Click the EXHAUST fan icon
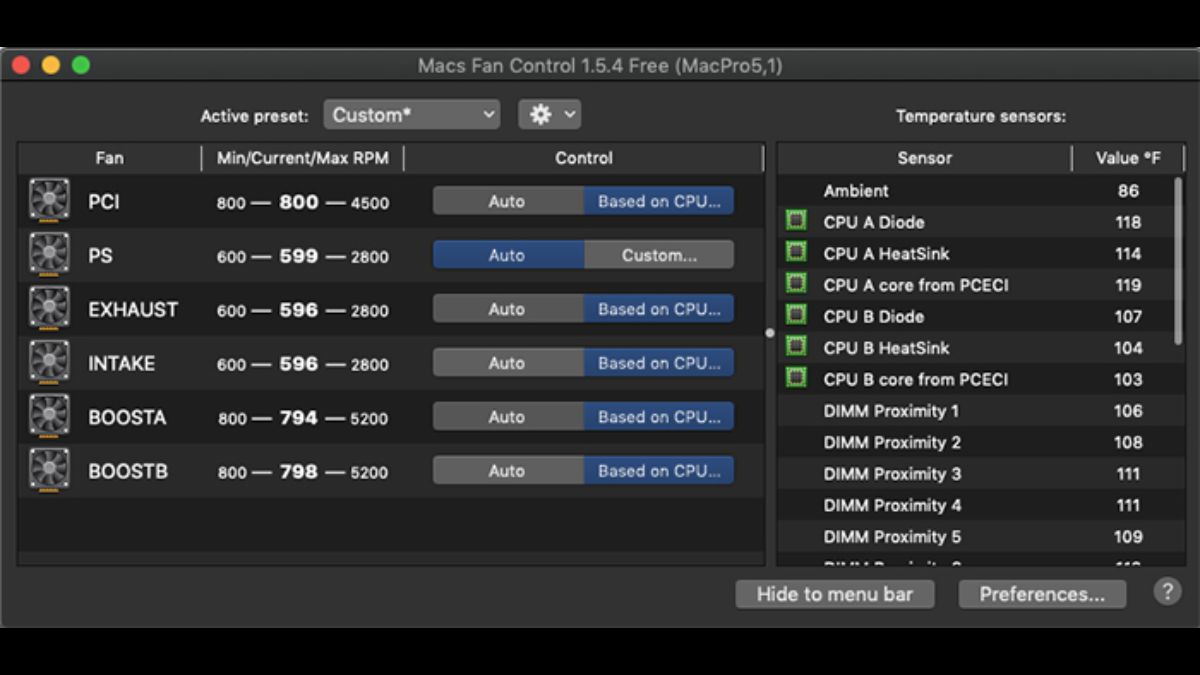Screen dimensions: 1200x675 click(49, 308)
